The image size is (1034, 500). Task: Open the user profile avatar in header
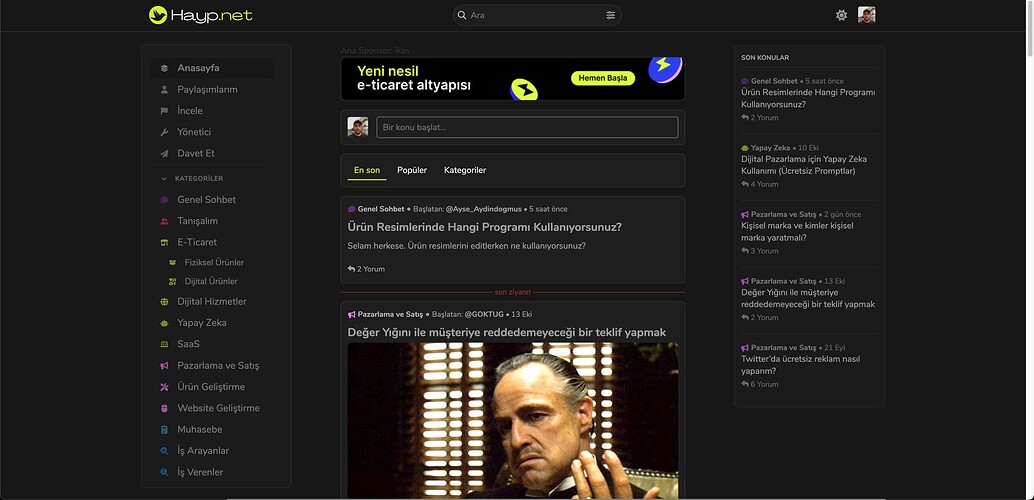[x=866, y=15]
